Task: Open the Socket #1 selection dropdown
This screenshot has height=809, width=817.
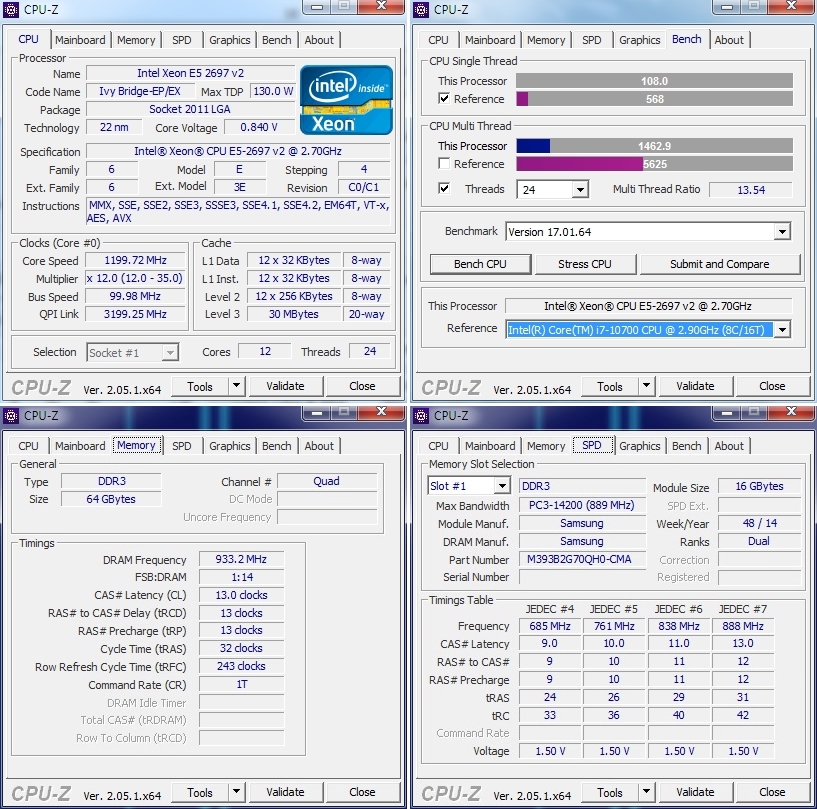Action: [169, 353]
